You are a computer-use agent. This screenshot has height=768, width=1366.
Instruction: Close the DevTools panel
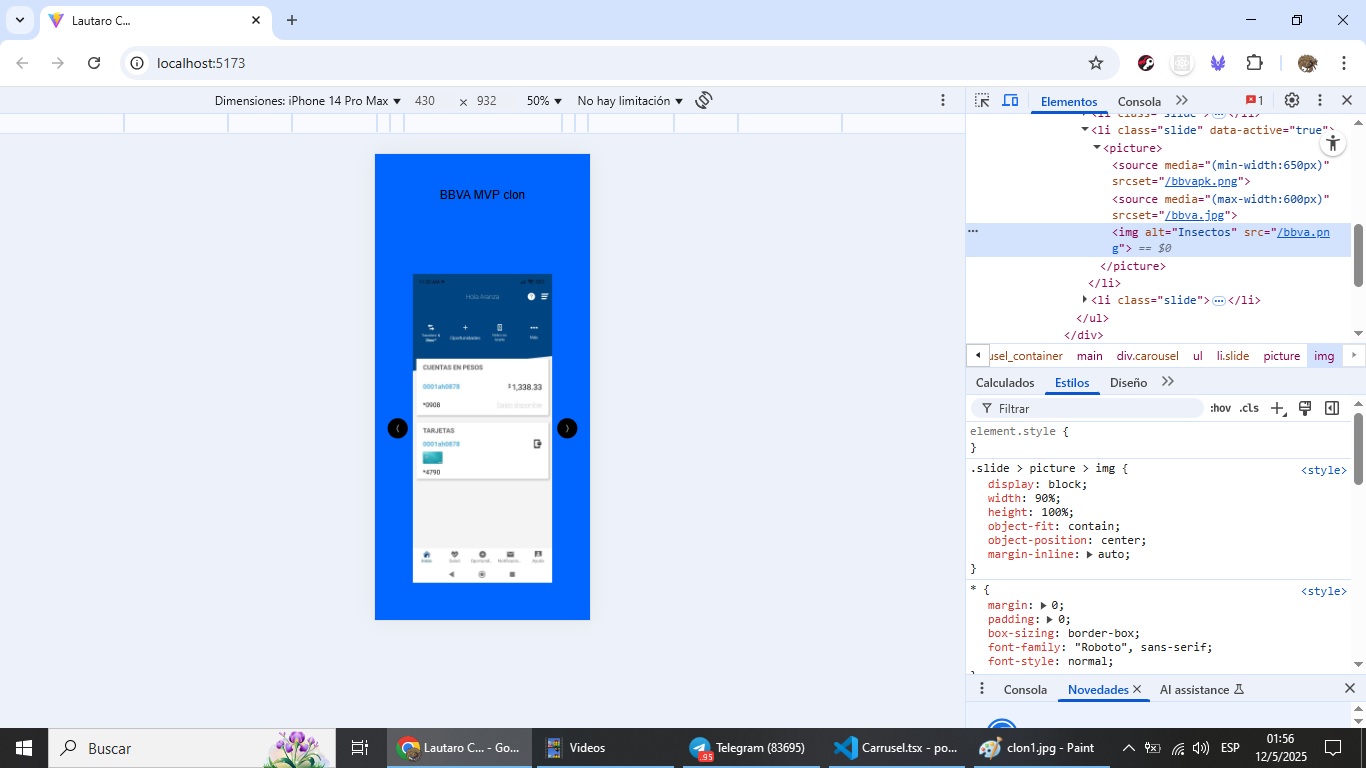(1347, 101)
